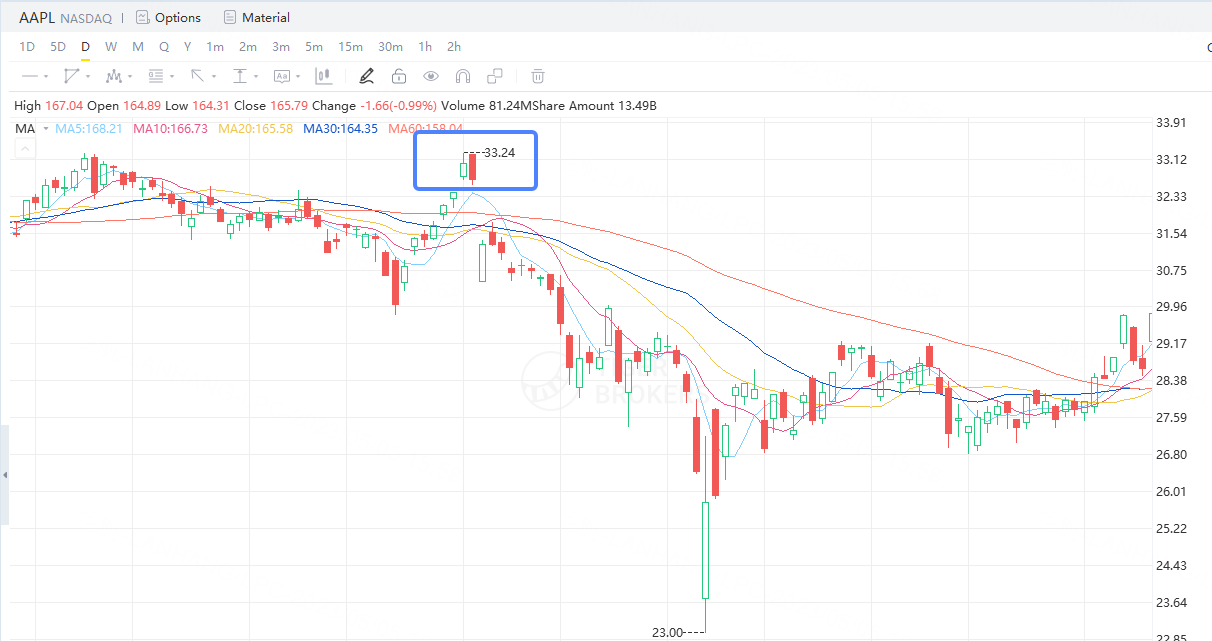
Task: Switch to the W weekly timeframe
Action: 111,47
